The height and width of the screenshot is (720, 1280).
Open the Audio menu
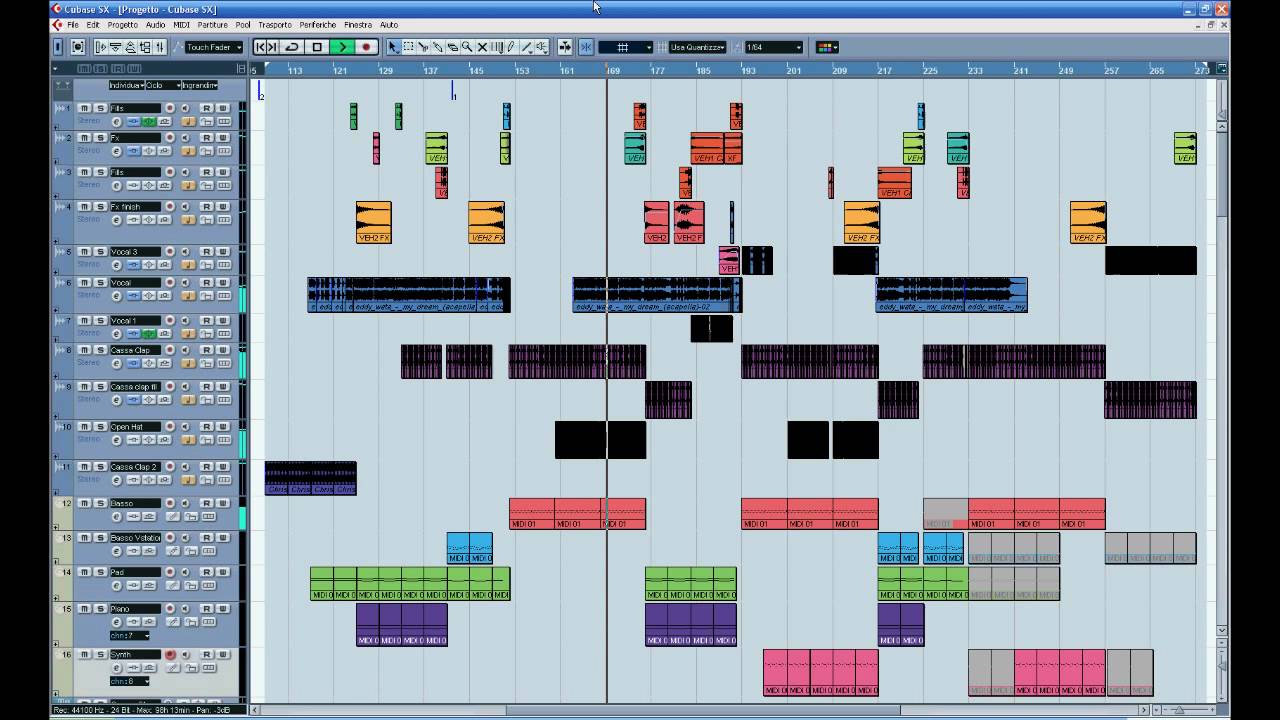155,24
